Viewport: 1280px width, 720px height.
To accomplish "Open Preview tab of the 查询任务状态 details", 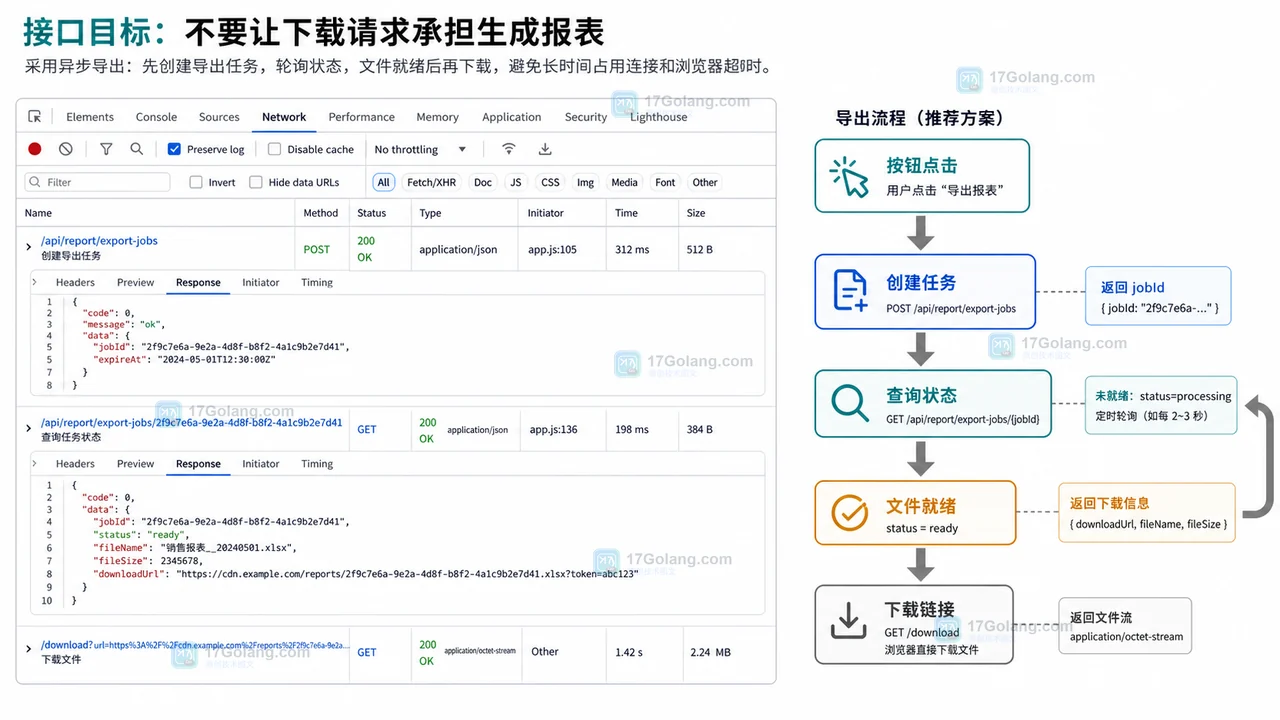I will [x=135, y=463].
